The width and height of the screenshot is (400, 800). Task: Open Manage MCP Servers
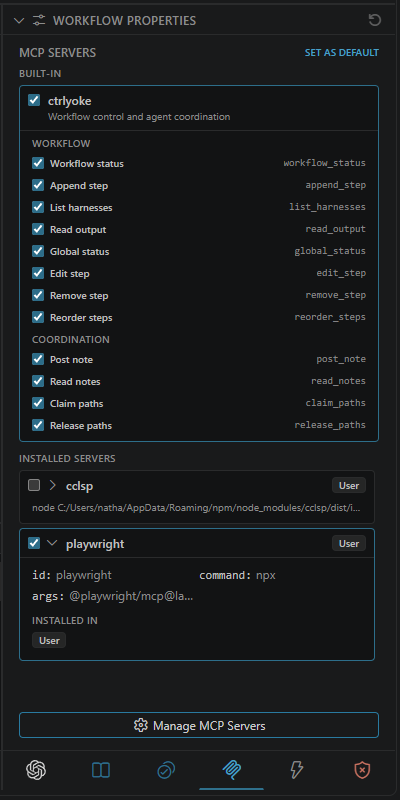[x=199, y=725]
